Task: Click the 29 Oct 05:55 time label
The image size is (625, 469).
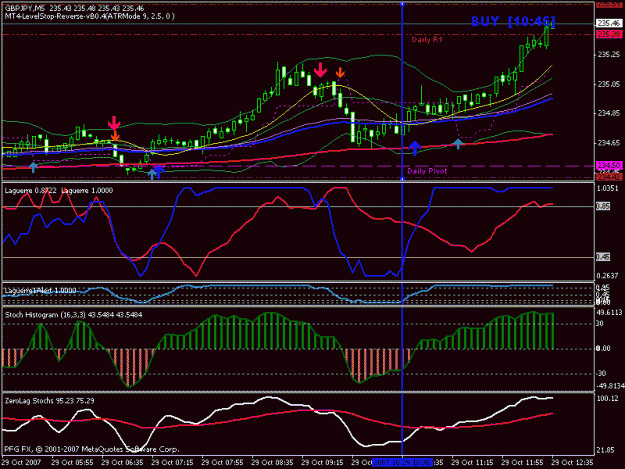Action: [72, 463]
